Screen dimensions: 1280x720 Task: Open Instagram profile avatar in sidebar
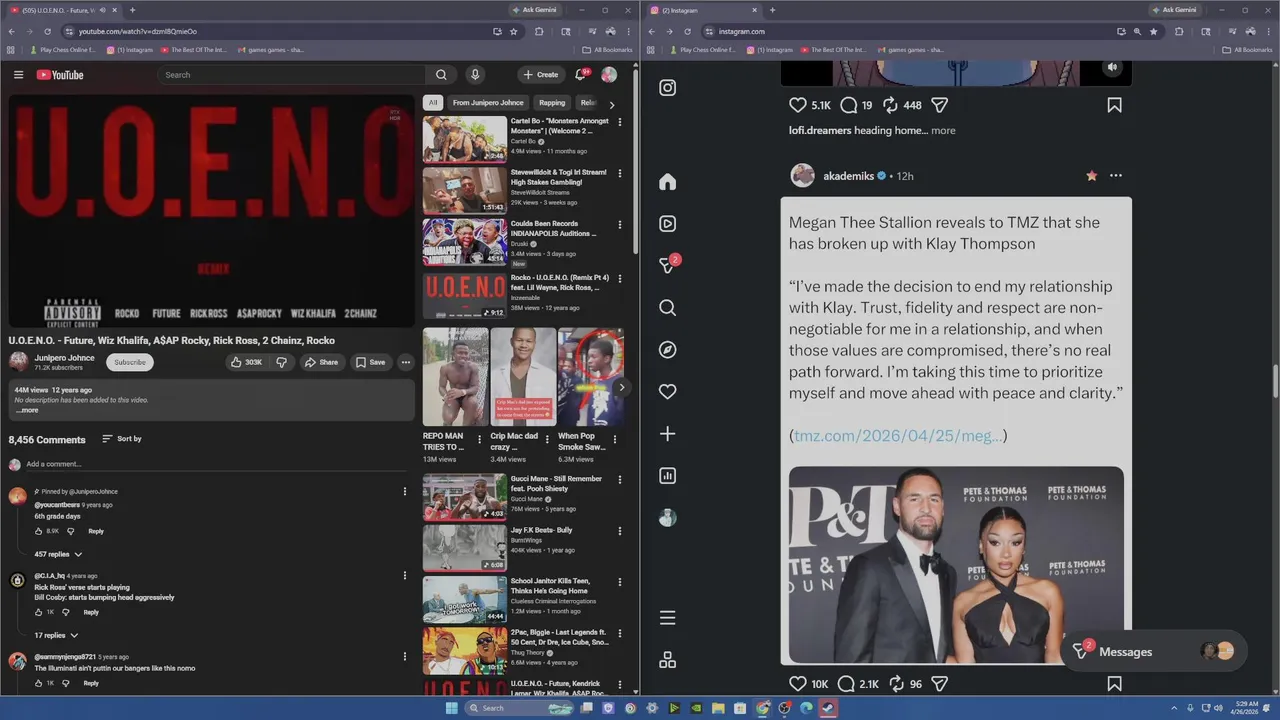[668, 518]
